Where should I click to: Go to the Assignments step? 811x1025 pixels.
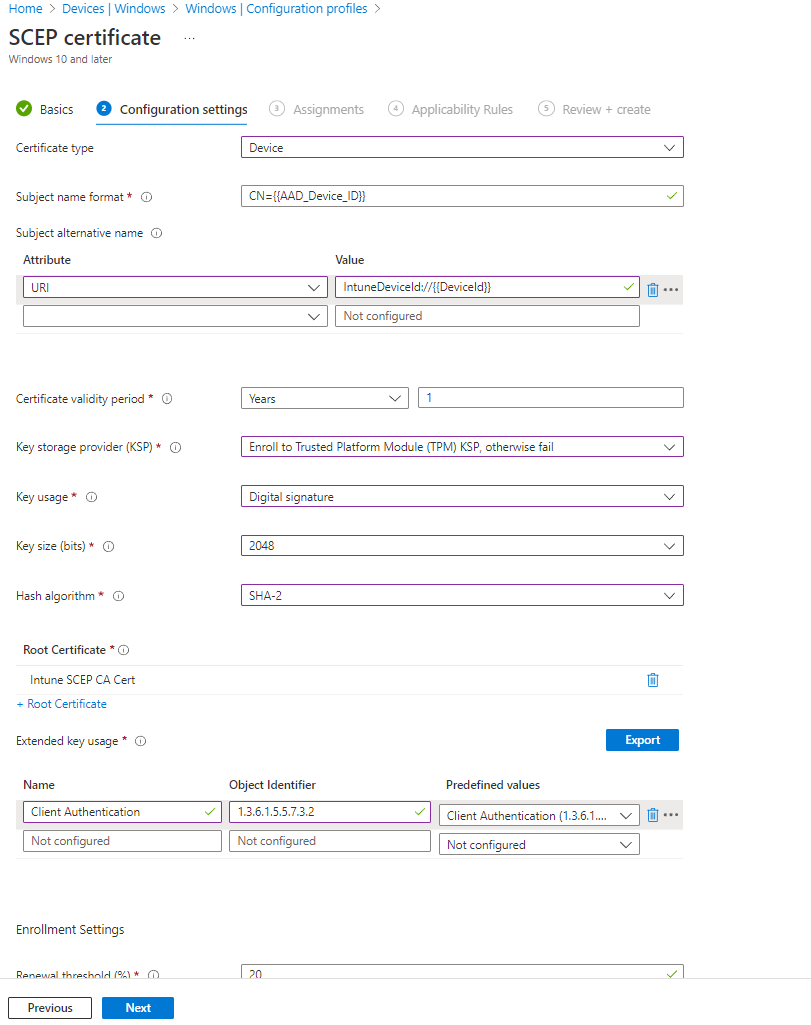[328, 109]
